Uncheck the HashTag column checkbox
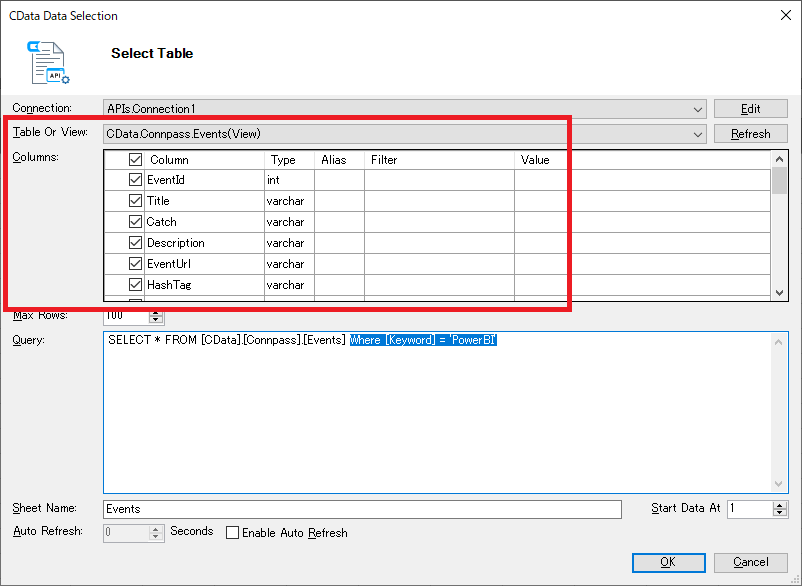Screen dimensions: 802x586 click(x=135, y=284)
